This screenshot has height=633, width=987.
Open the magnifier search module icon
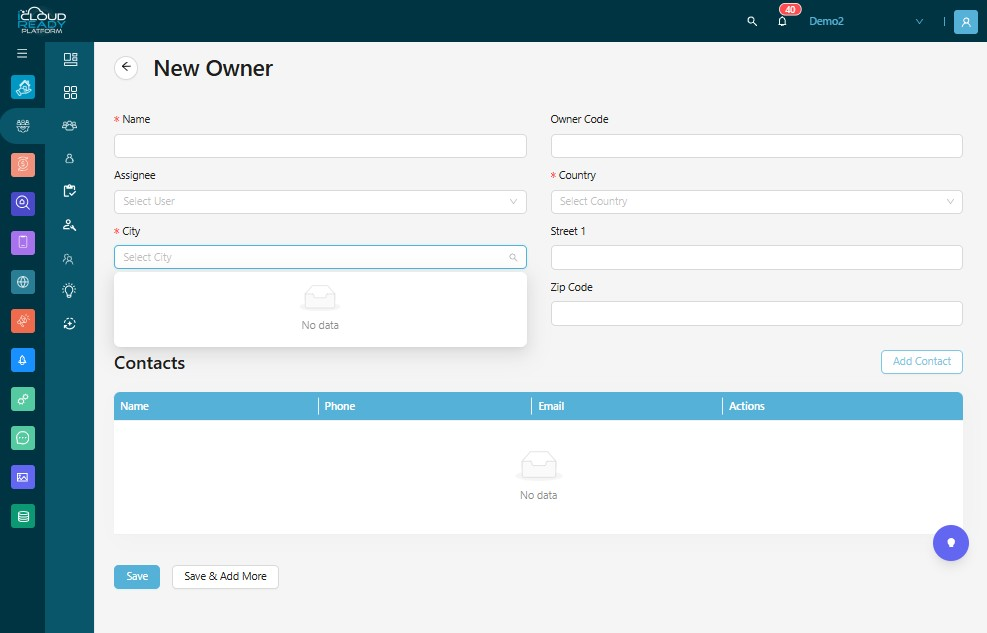23,204
